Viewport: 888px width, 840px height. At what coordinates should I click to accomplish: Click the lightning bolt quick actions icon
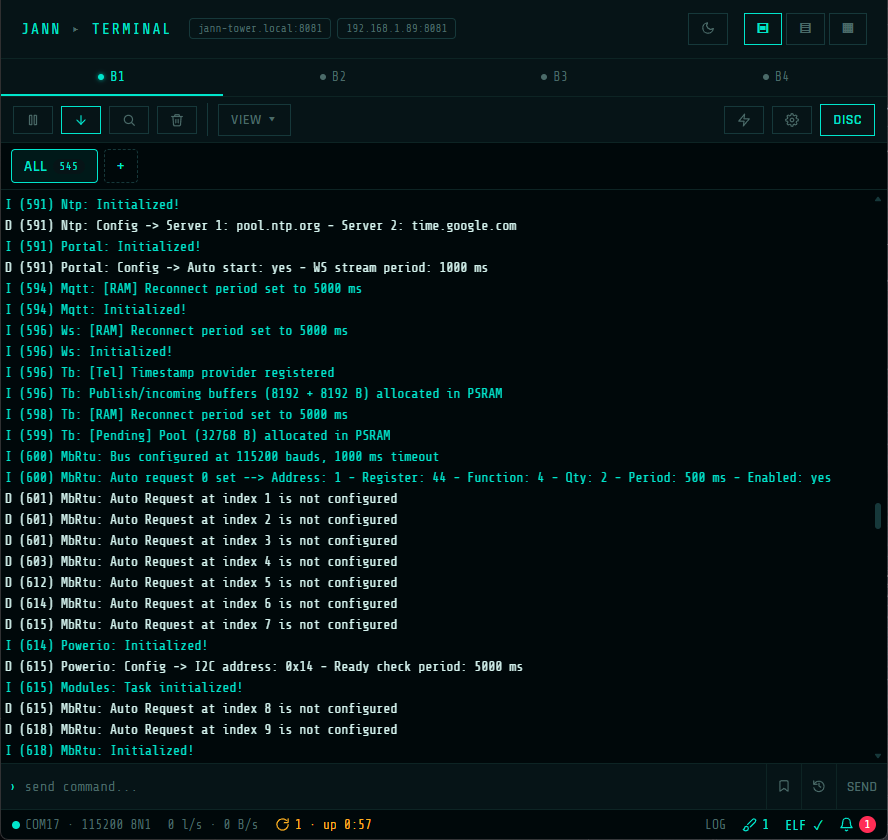pos(744,120)
